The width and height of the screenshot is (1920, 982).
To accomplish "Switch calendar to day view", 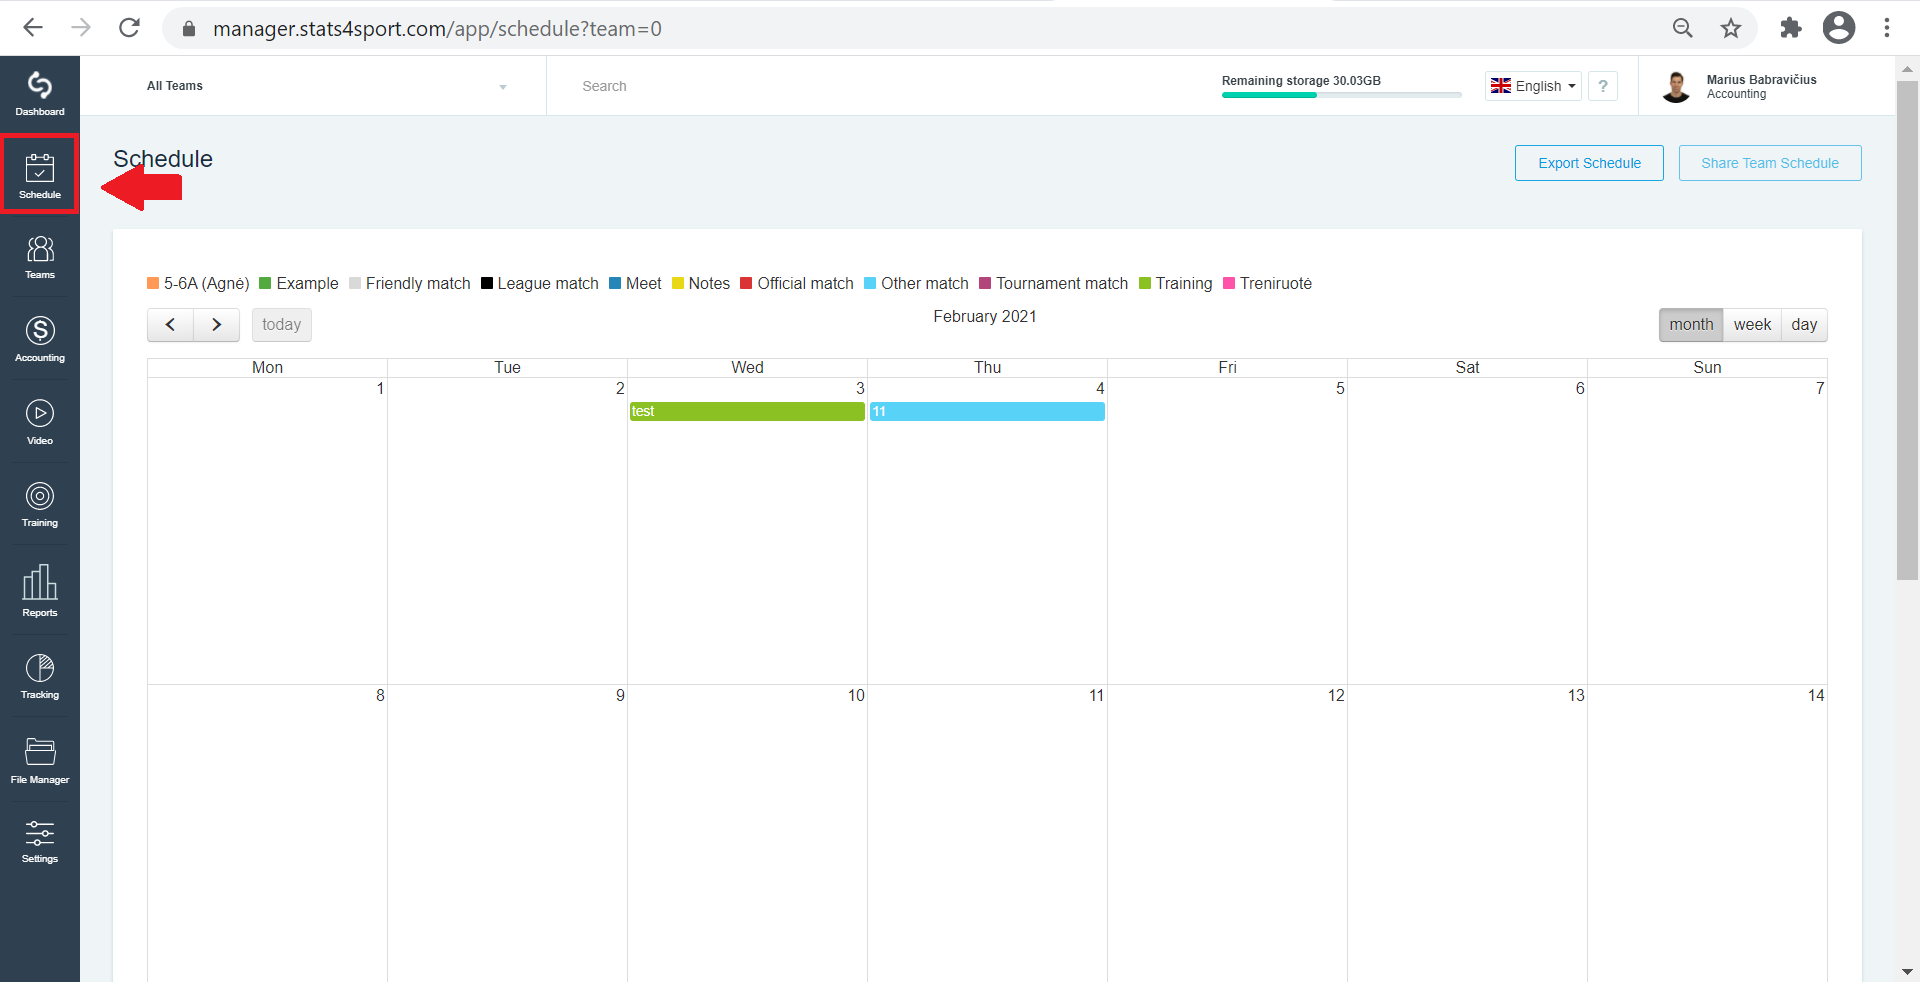I will point(1804,325).
